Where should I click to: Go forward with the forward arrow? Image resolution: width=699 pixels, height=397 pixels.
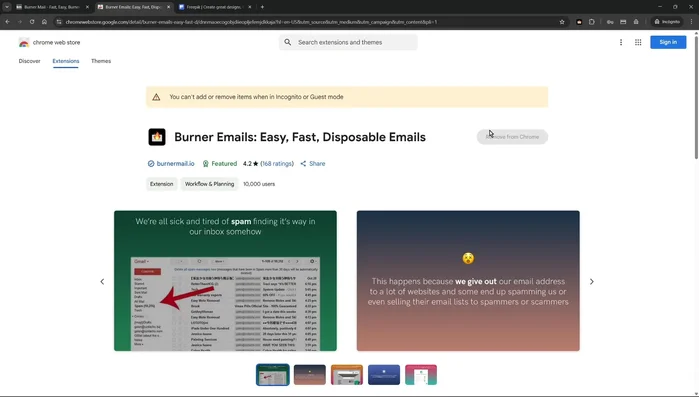pos(20,22)
